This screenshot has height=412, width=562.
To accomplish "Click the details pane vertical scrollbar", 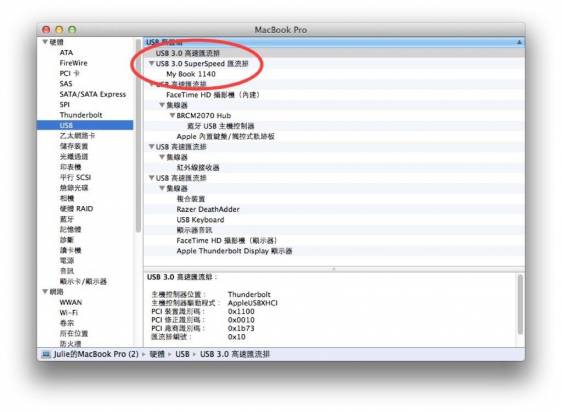I will click(520, 304).
